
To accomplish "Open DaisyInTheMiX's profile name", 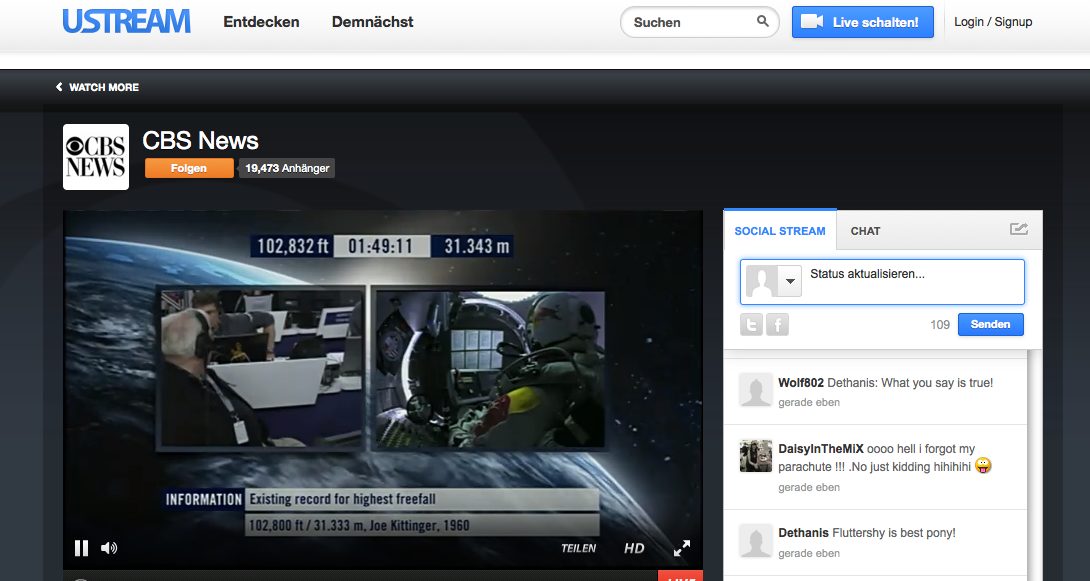I will point(821,449).
